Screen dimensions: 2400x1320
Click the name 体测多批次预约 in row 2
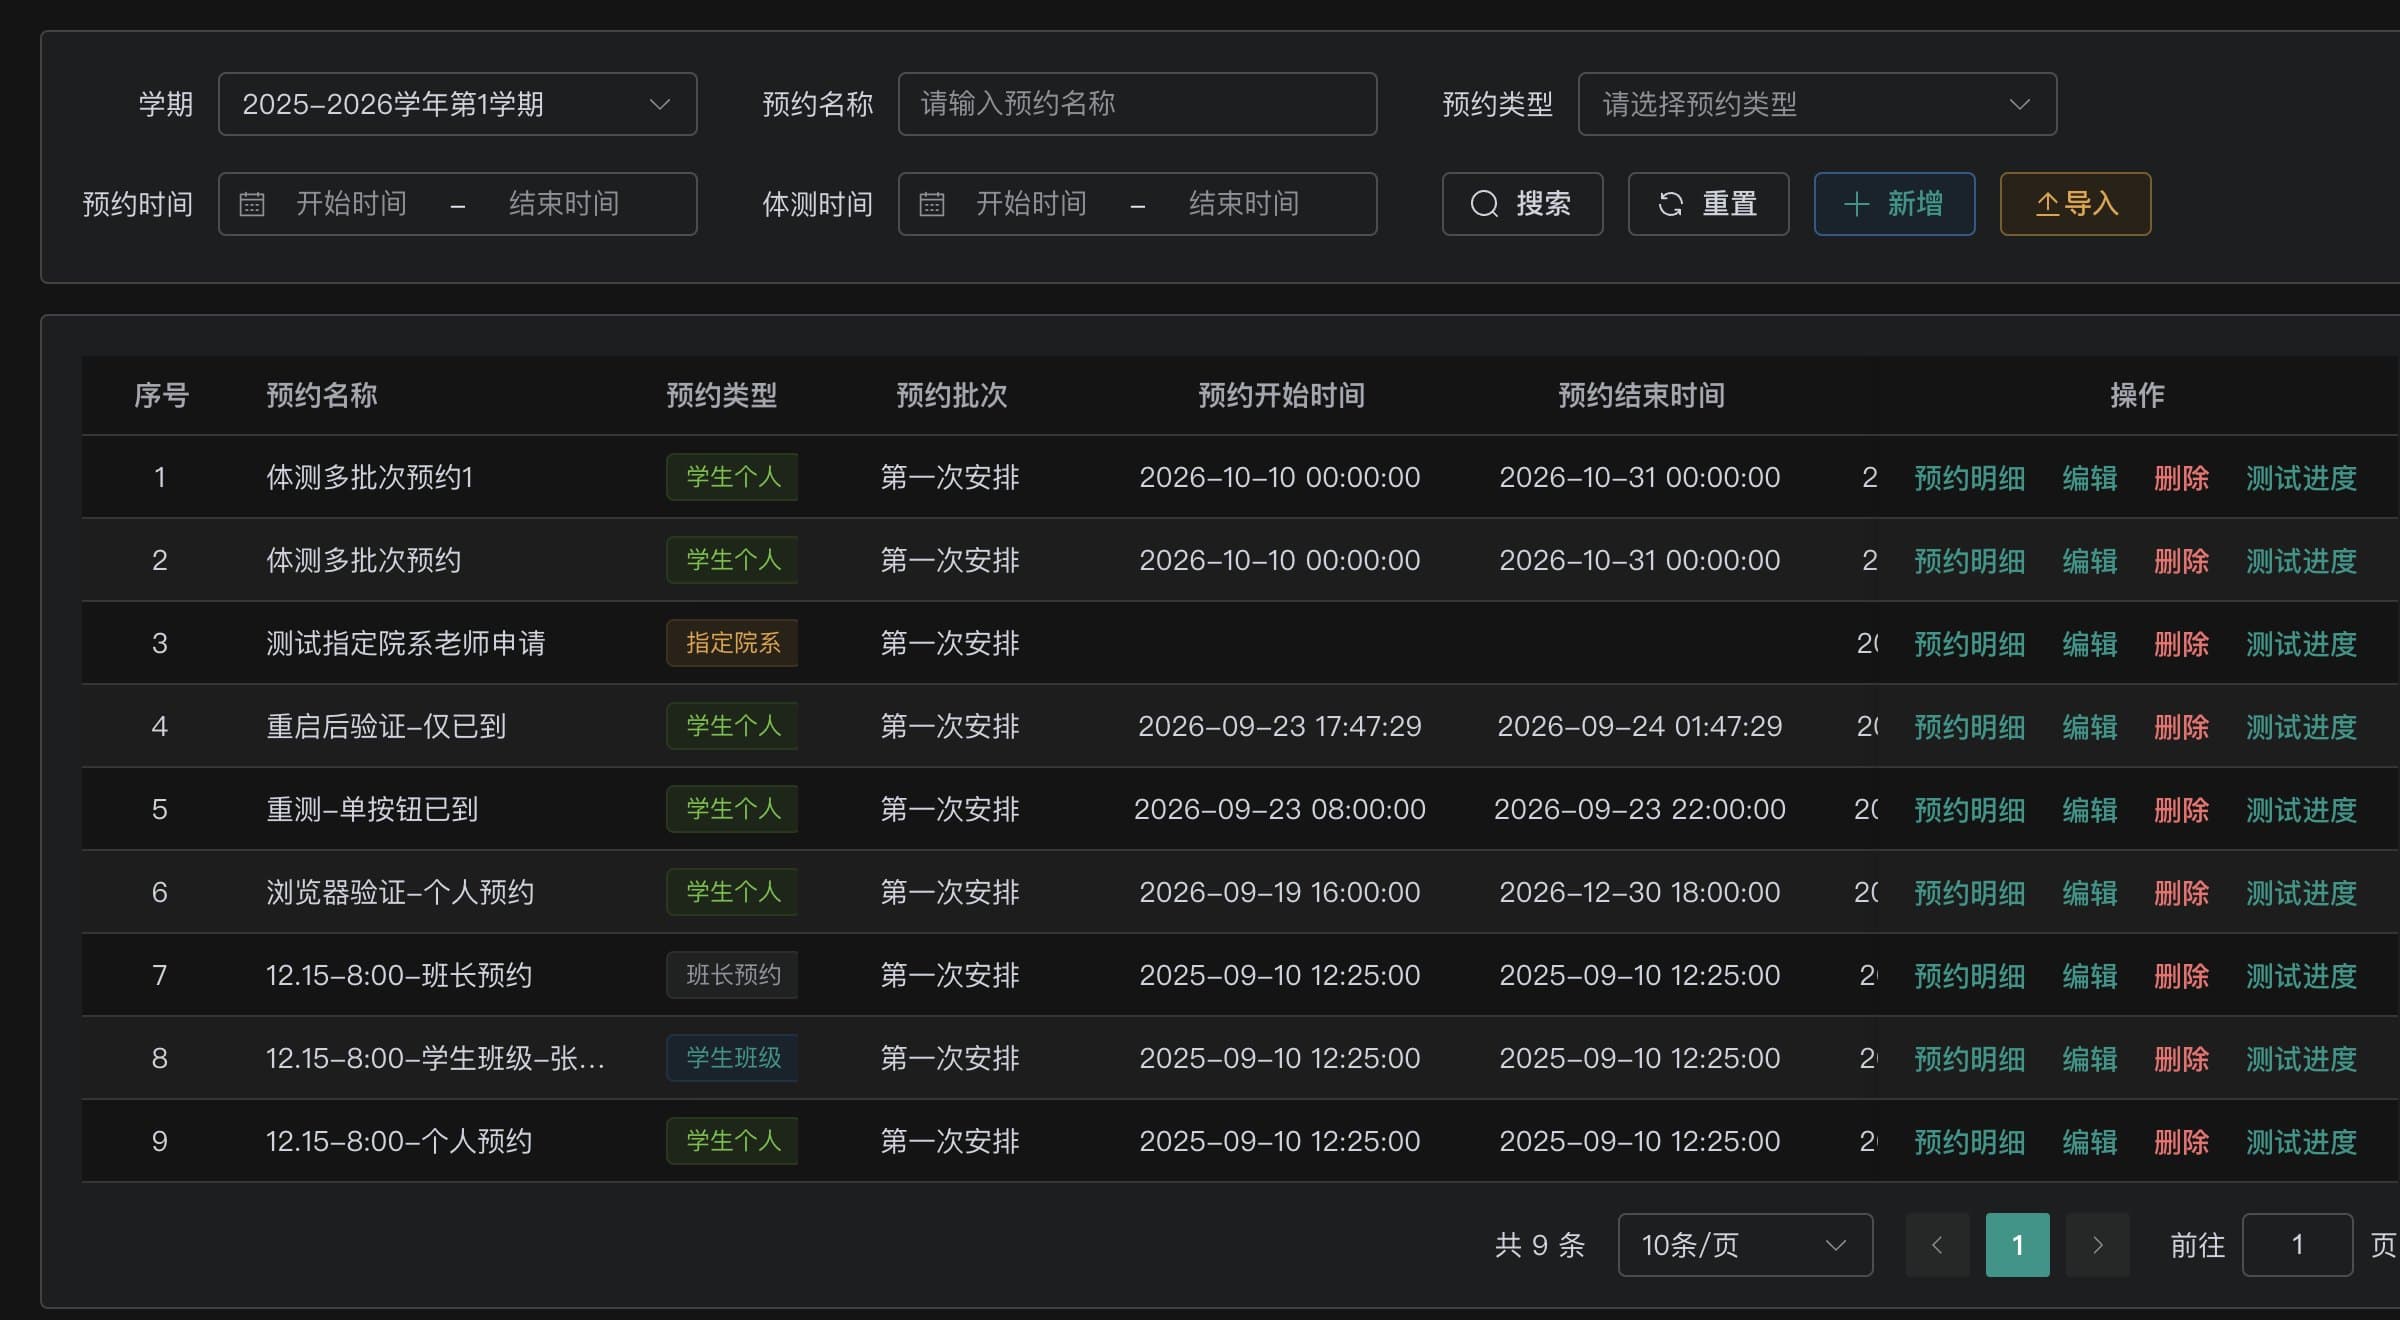363,560
